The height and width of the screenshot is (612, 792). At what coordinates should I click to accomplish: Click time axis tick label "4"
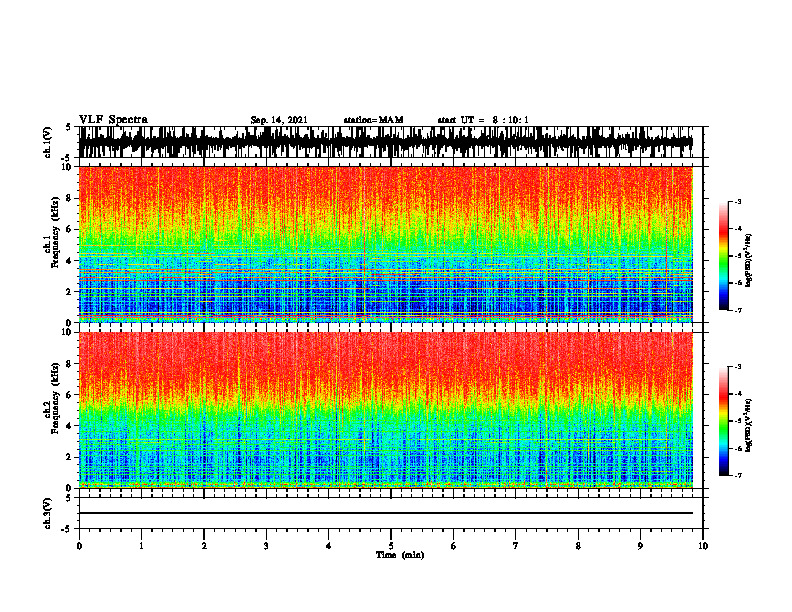pos(329,546)
